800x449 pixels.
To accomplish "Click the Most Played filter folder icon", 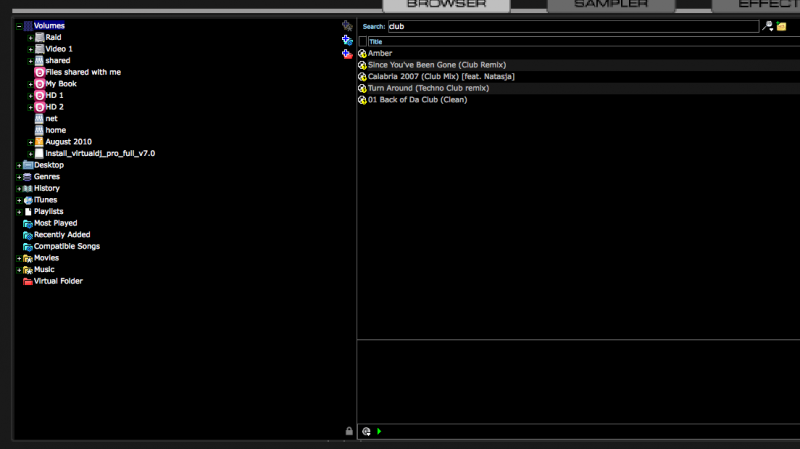I will [x=28, y=223].
